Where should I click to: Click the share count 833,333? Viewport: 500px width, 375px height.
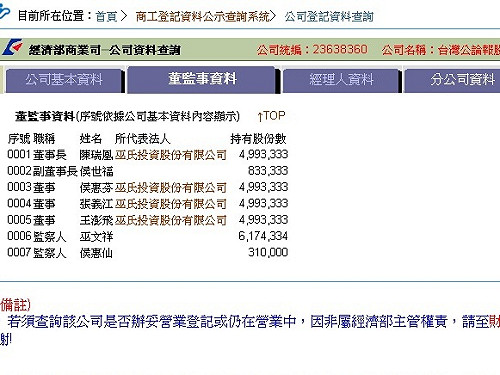pyautogui.click(x=268, y=171)
